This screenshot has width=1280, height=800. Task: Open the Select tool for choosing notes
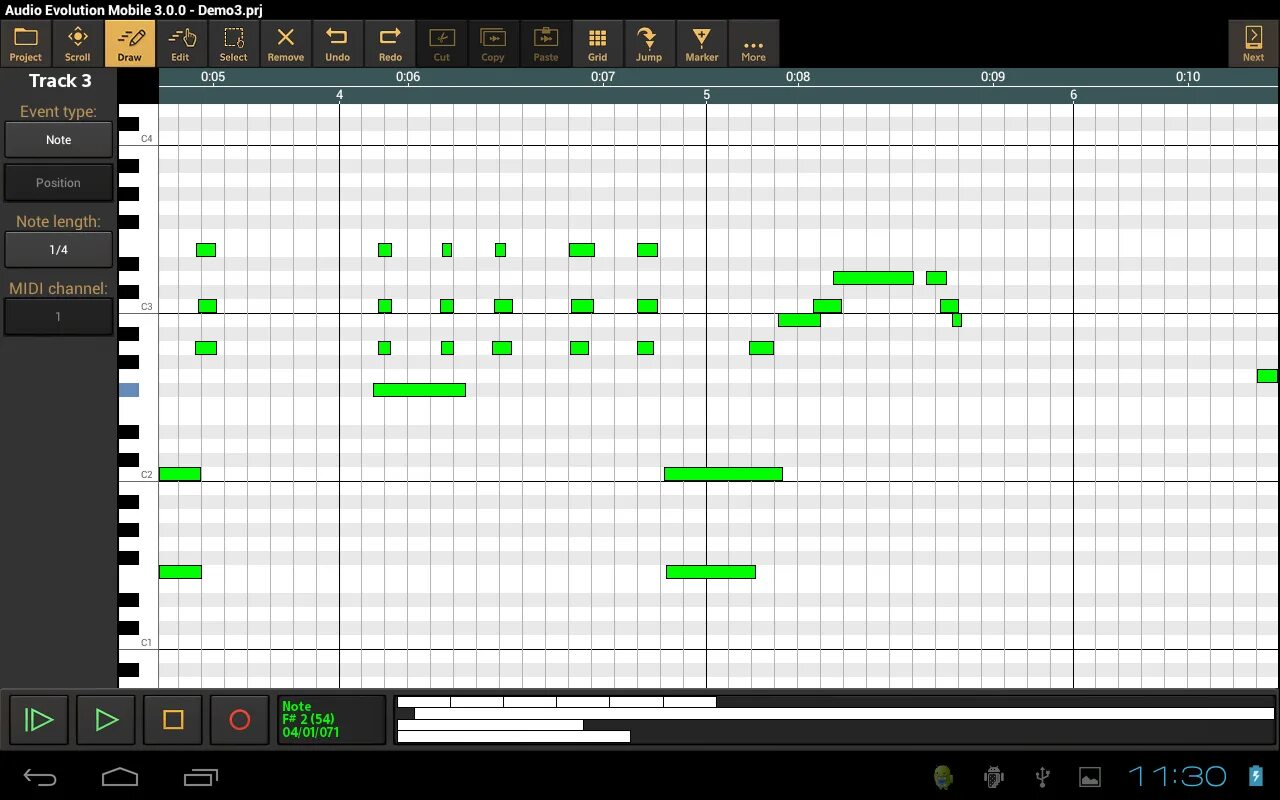pyautogui.click(x=233, y=43)
